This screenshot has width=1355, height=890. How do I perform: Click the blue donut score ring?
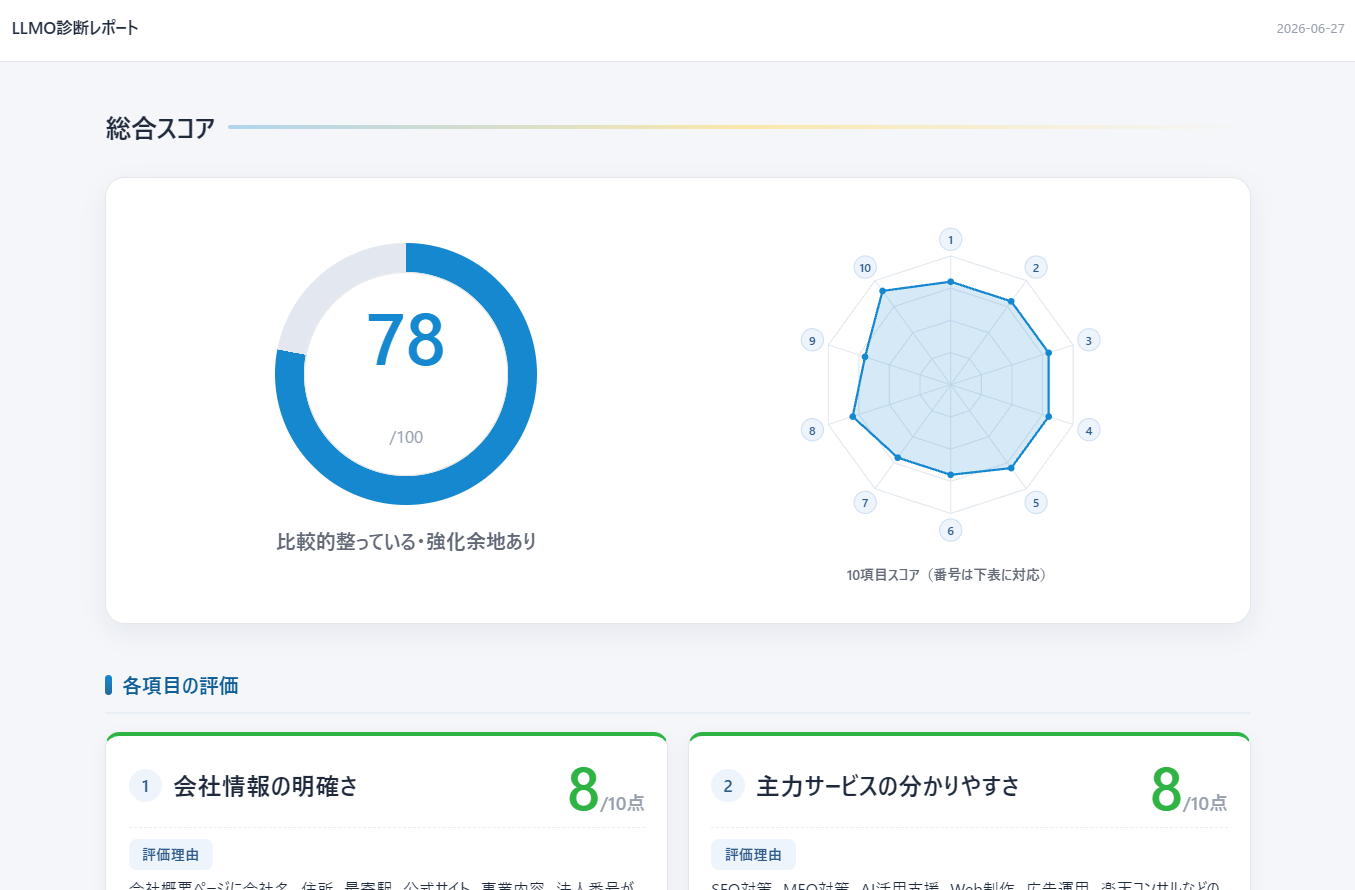pyautogui.click(x=406, y=374)
